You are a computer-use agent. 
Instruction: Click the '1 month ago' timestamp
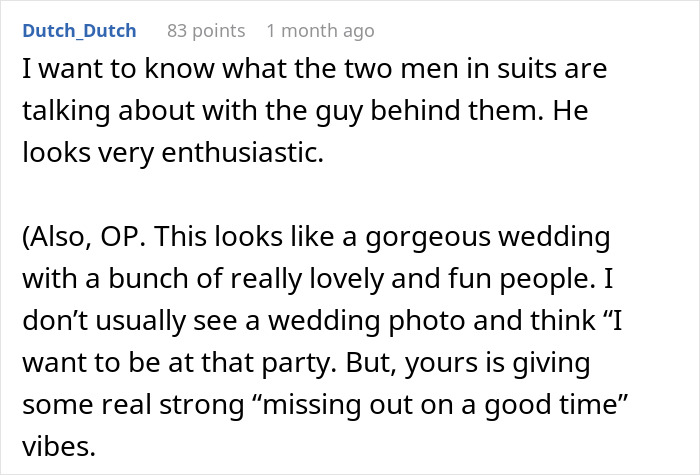320,31
